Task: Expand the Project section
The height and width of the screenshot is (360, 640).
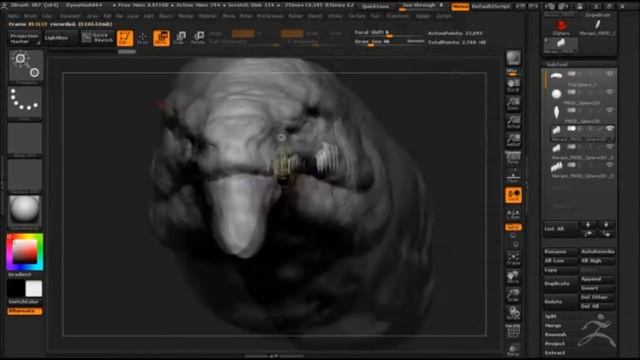Action: point(555,344)
